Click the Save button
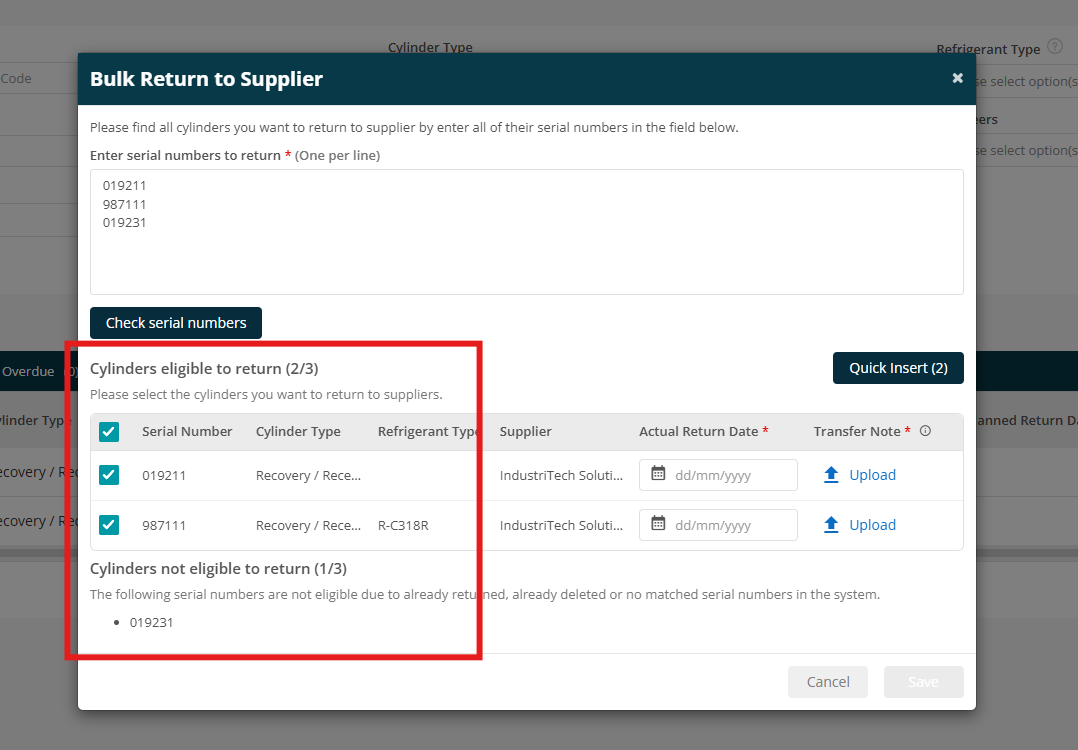This screenshot has height=750, width=1078. click(x=923, y=682)
